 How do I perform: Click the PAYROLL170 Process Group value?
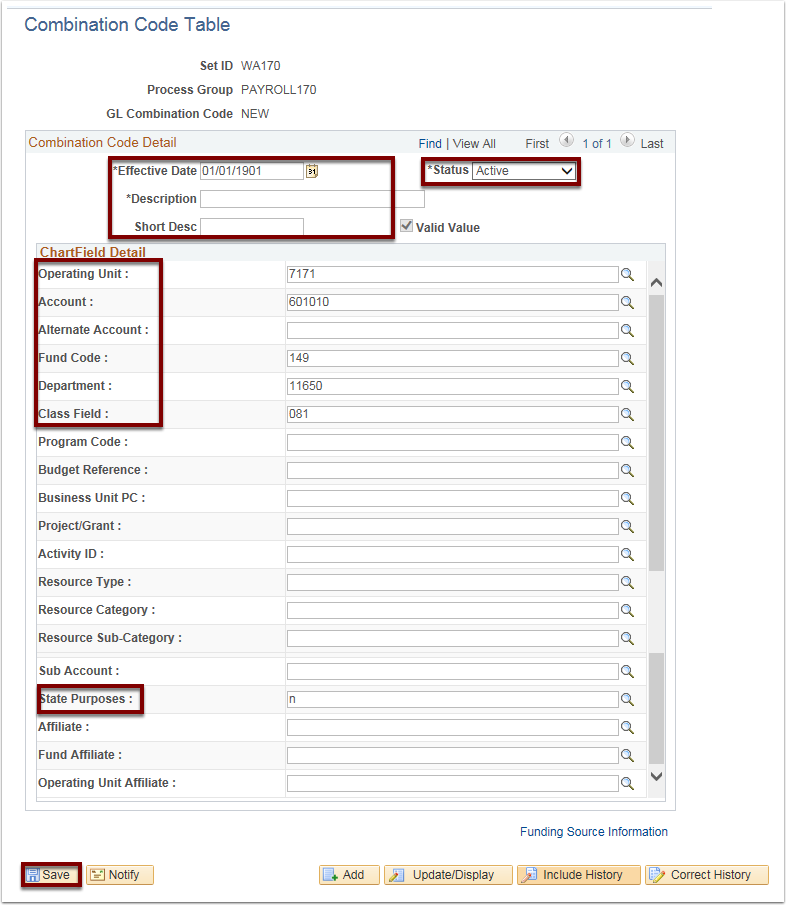[279, 90]
